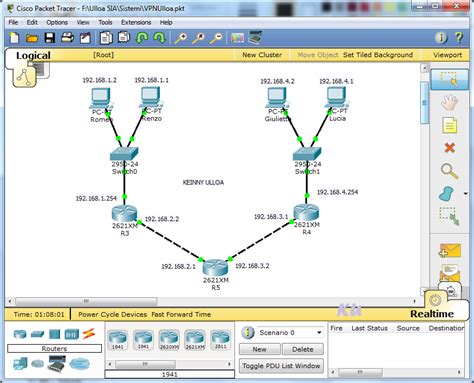Select the Switches device category icon
The height and width of the screenshot is (383, 474).
pyautogui.click(x=37, y=334)
